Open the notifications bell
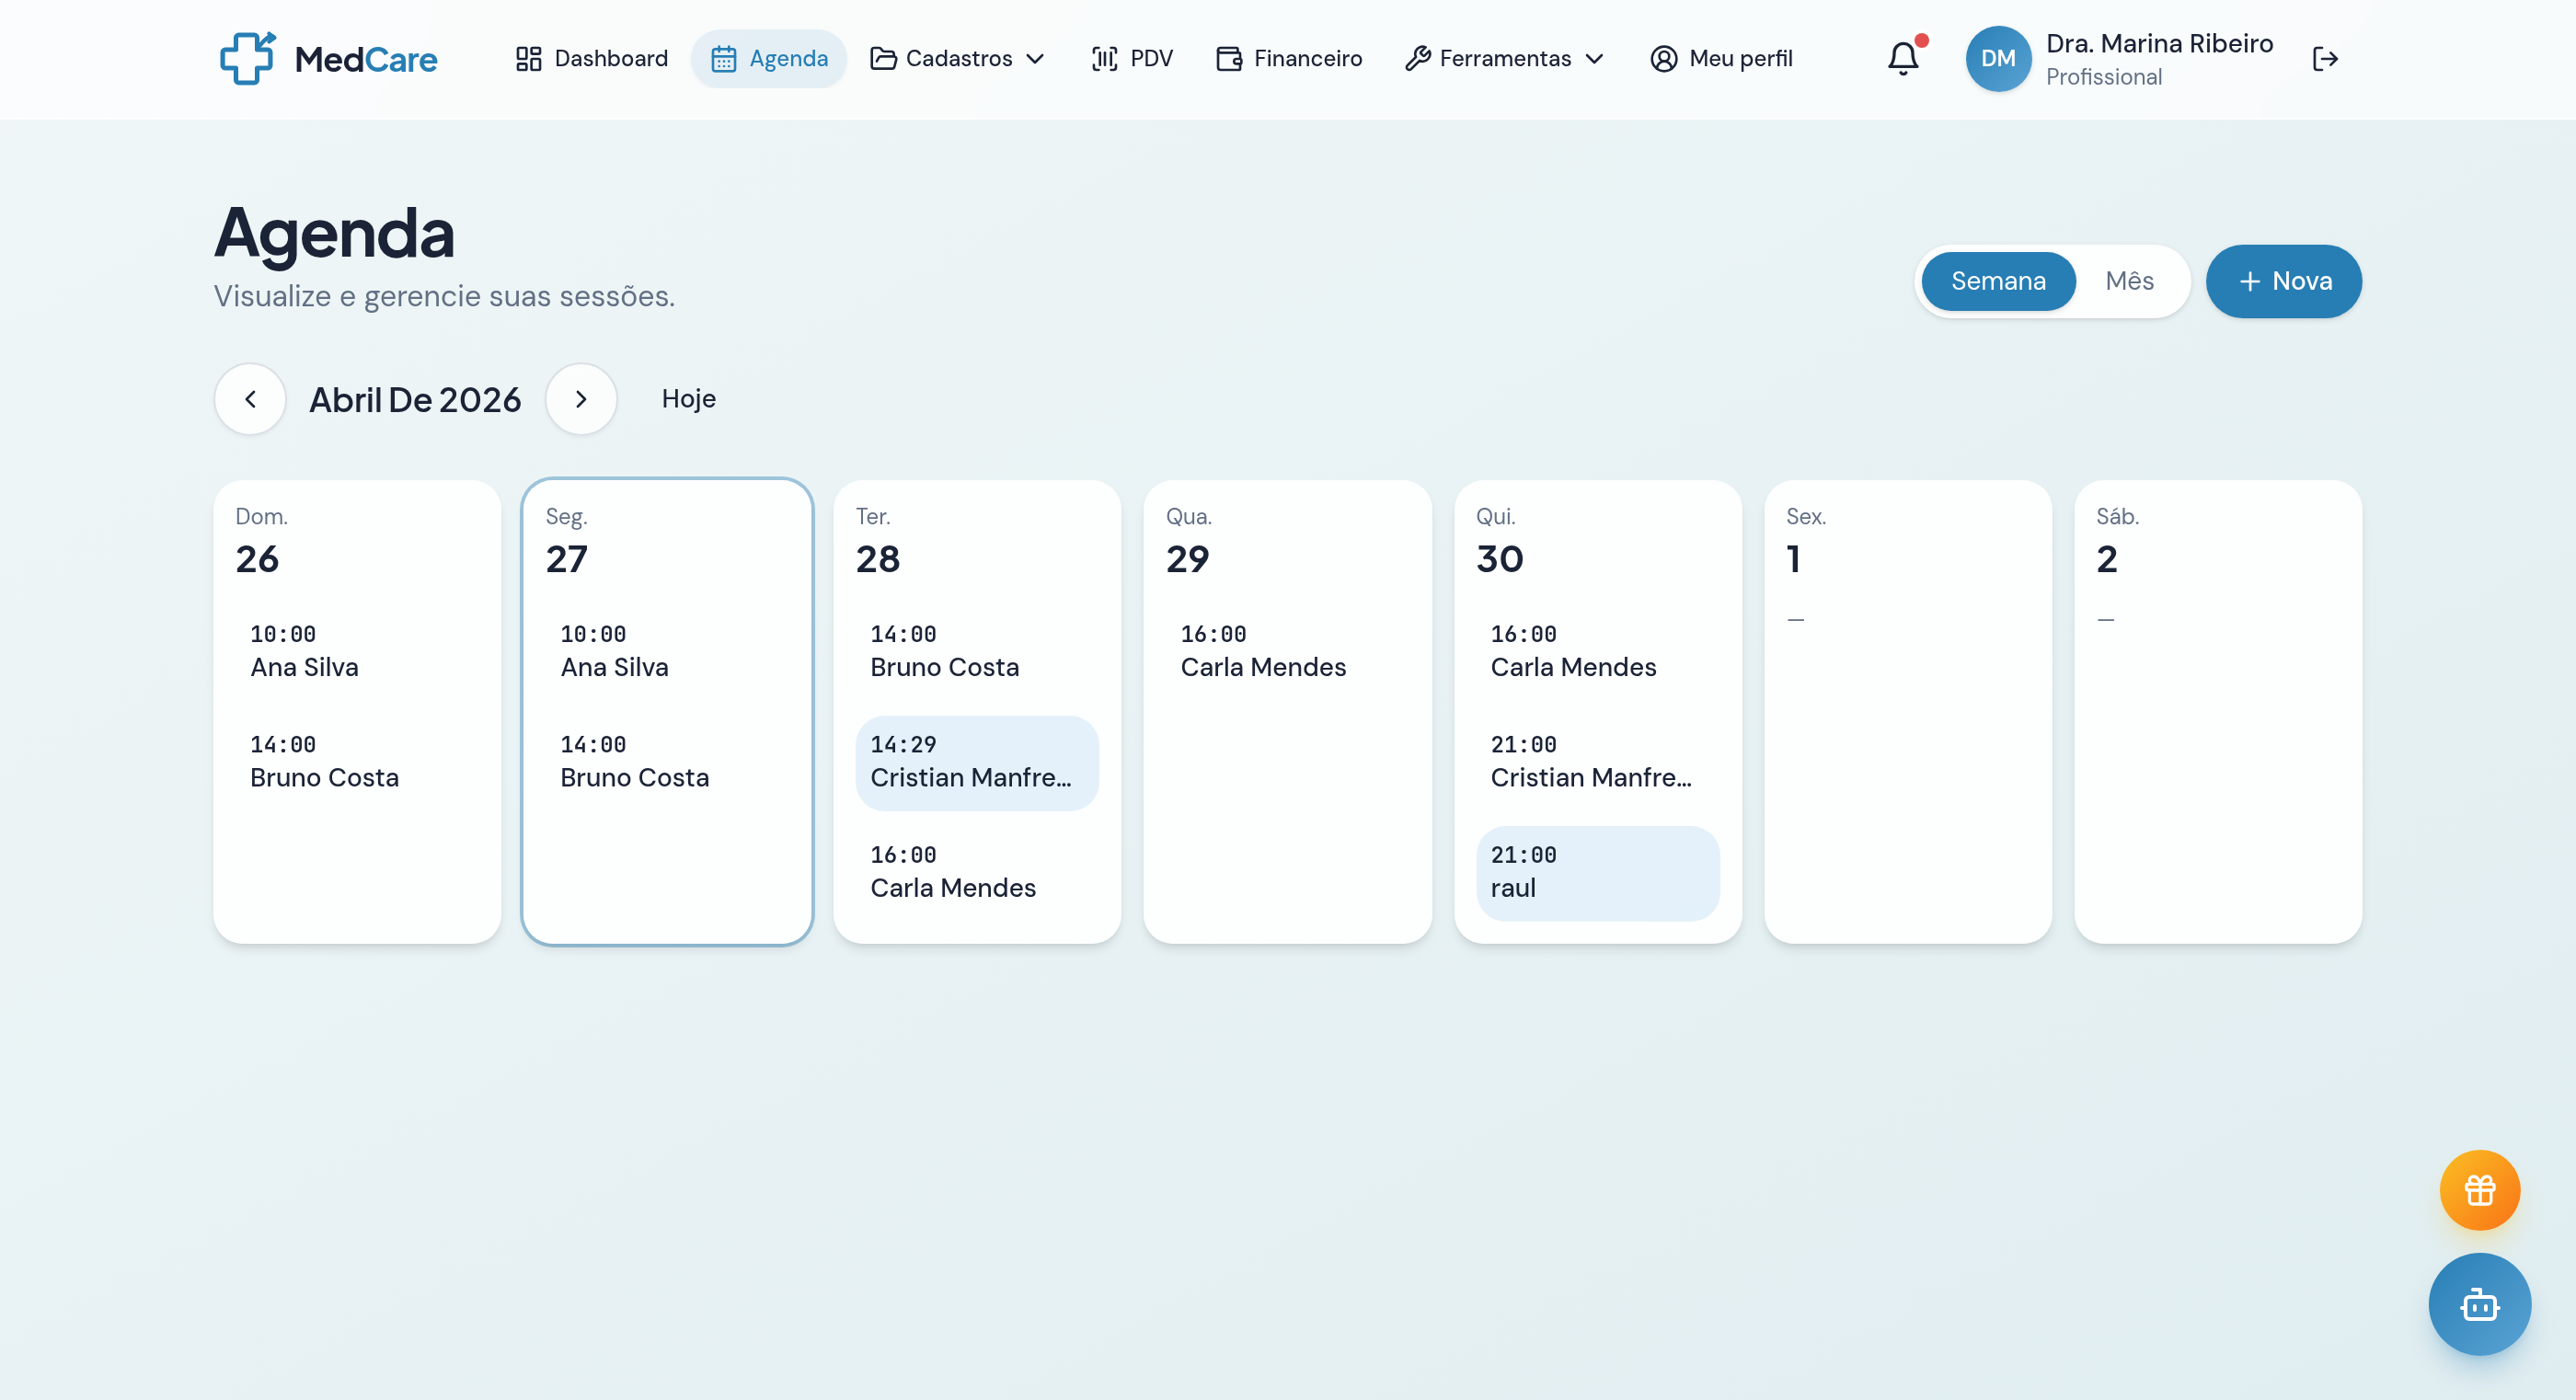2576x1400 pixels. [1902, 58]
